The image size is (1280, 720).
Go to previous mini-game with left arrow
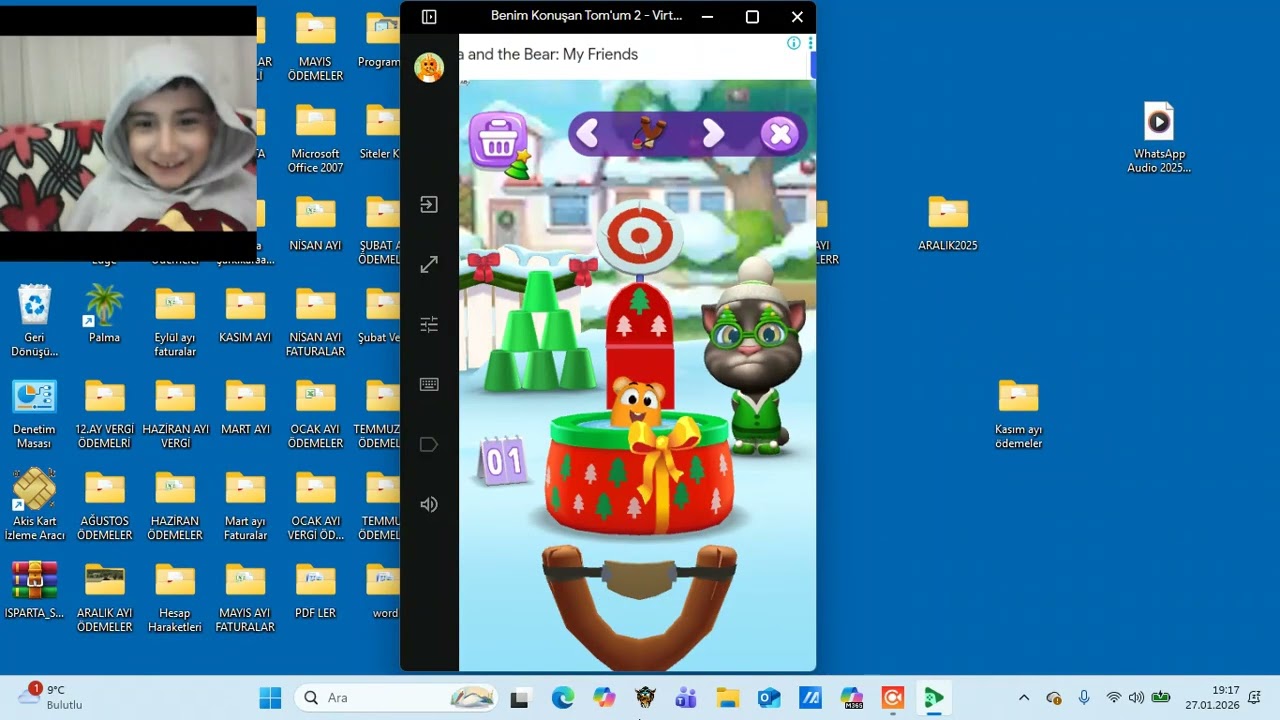point(588,133)
